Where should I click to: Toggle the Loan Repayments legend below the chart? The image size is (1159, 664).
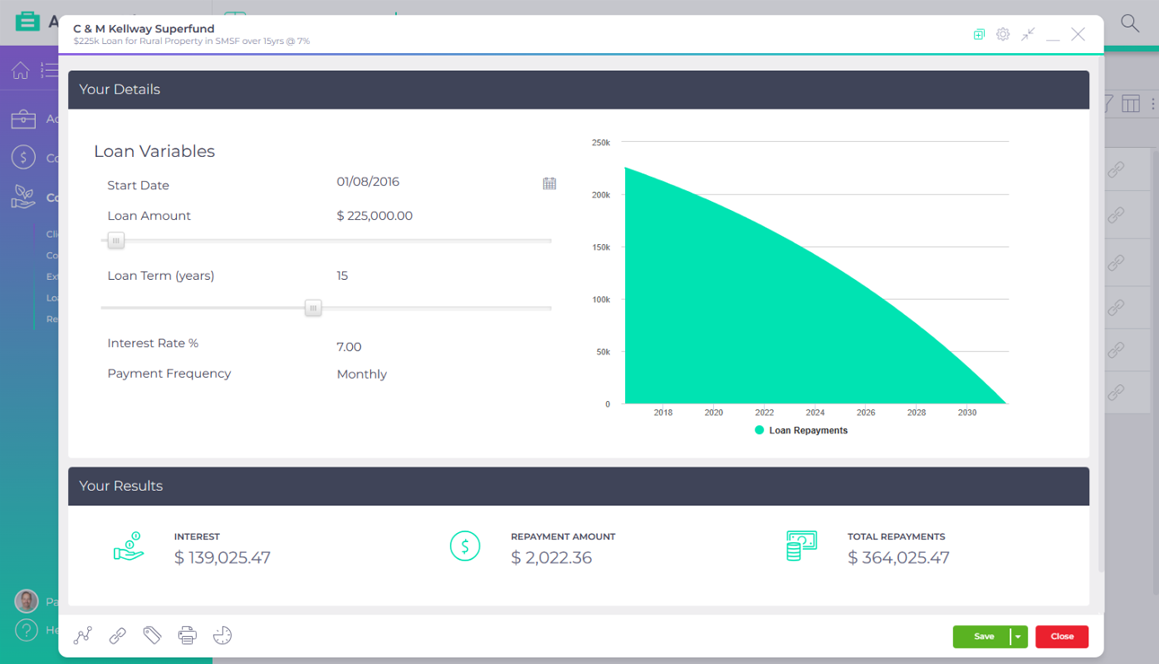coord(802,430)
